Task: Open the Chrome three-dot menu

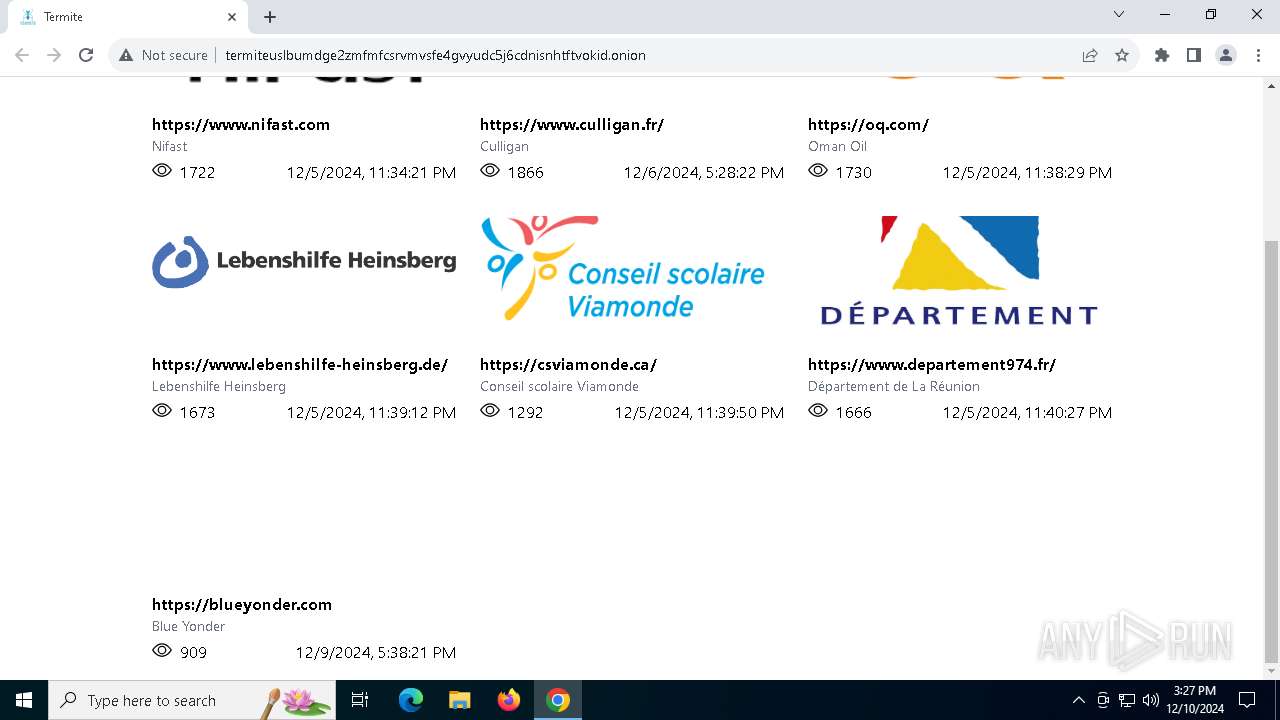Action: pyautogui.click(x=1257, y=55)
